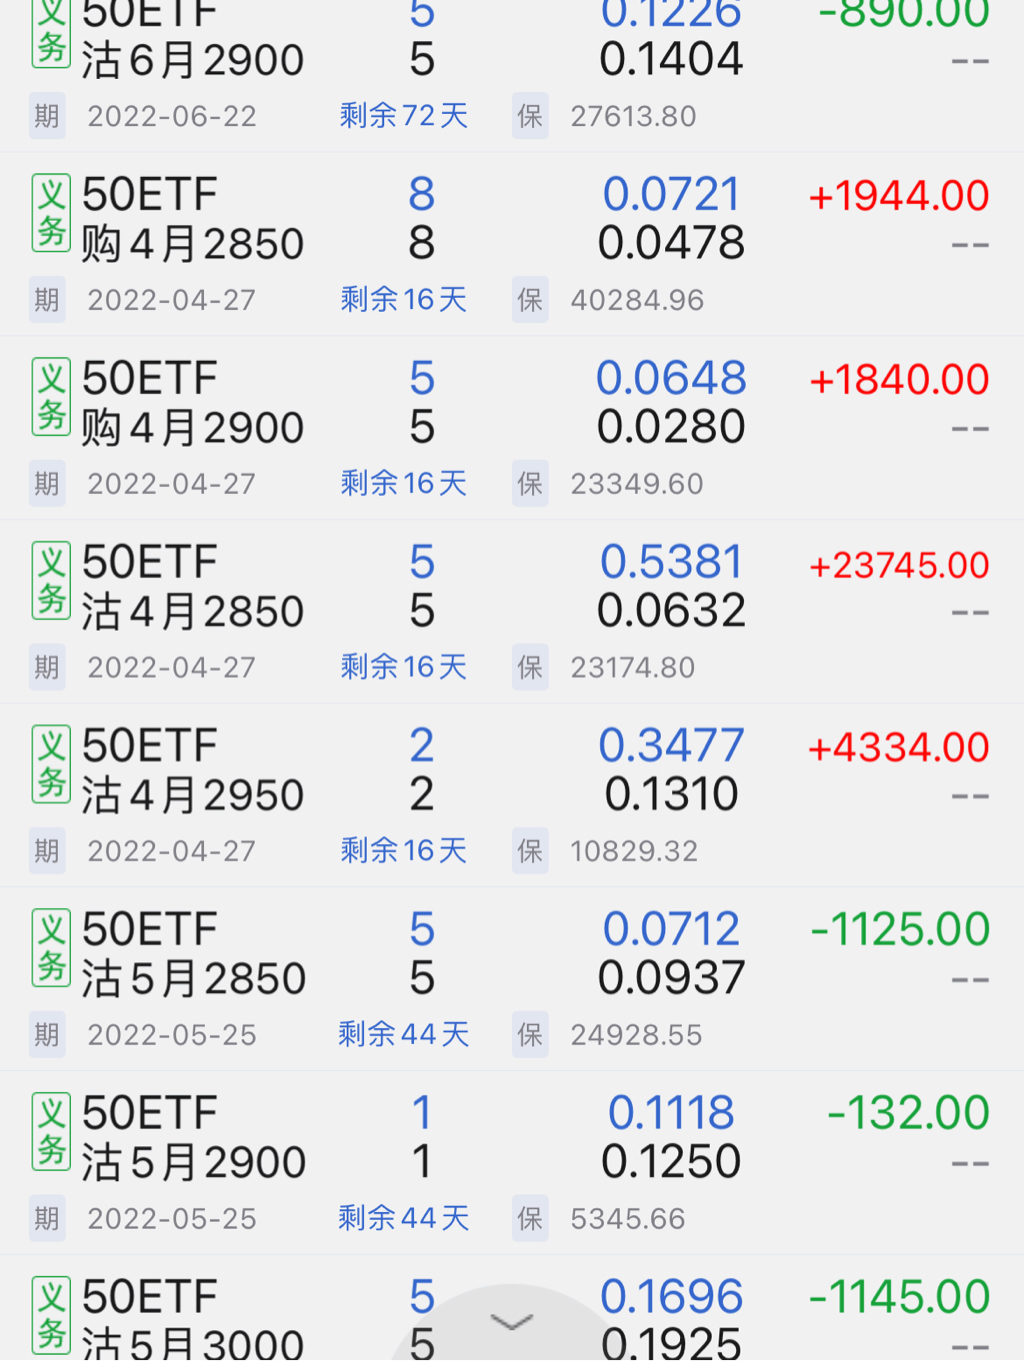Screen dimensions: 1024x1361
Task: Click the 期 icon beside 2022-05-25 under 沽5月2850
Action: 47,1034
